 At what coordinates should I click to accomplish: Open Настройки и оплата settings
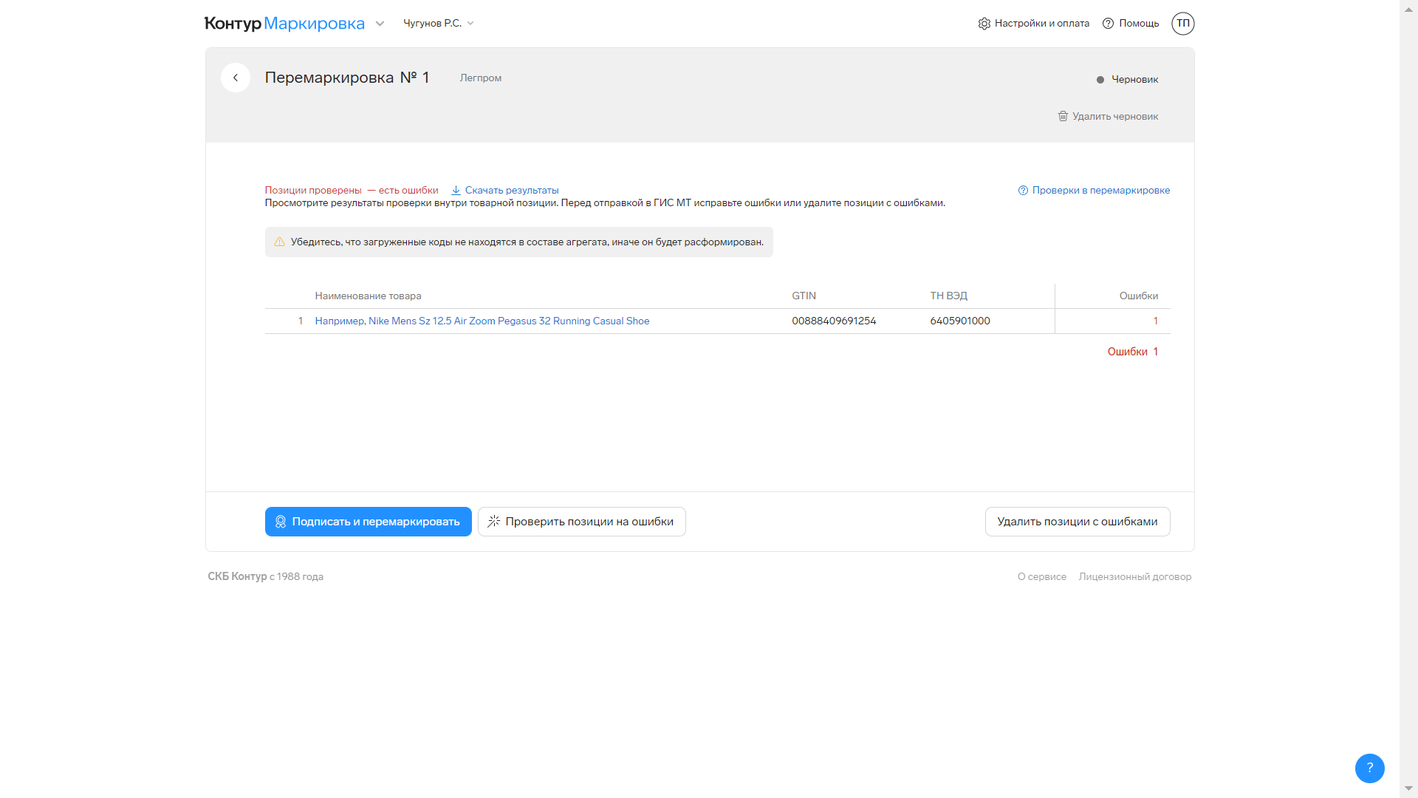1033,23
